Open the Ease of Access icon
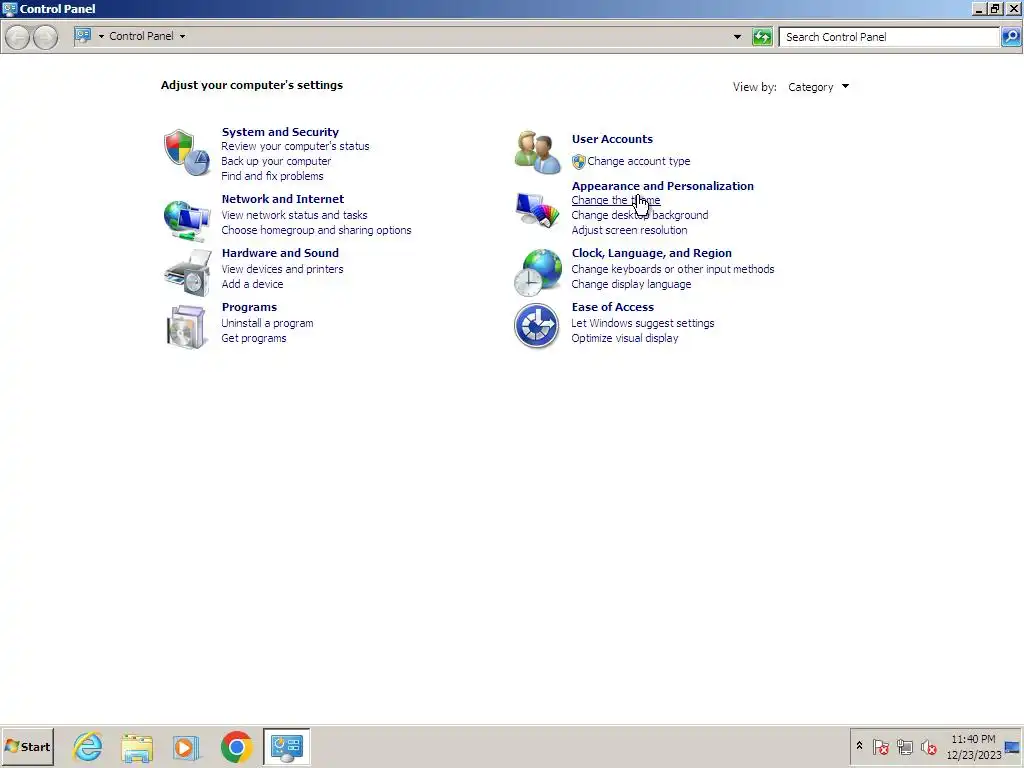The image size is (1024, 768). pos(536,326)
